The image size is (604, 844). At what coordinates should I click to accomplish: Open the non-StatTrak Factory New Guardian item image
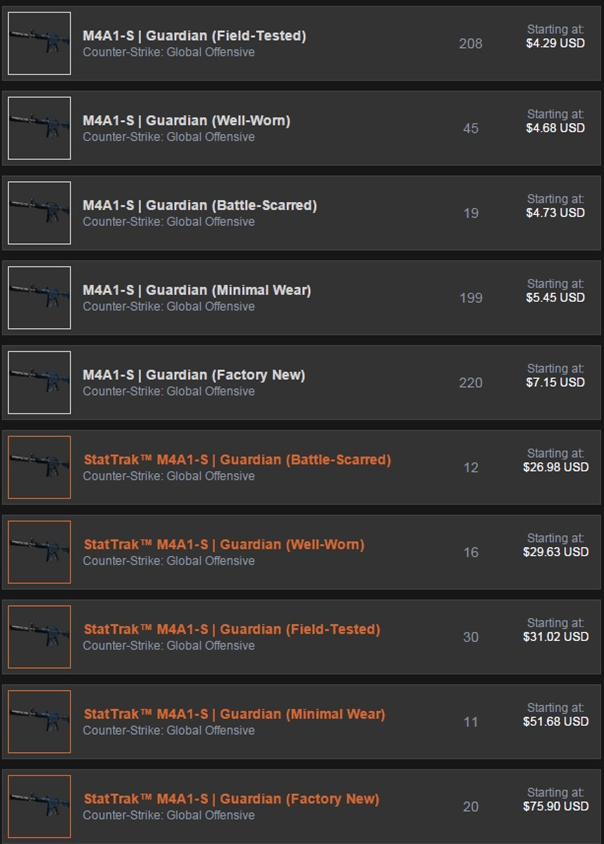[x=39, y=383]
